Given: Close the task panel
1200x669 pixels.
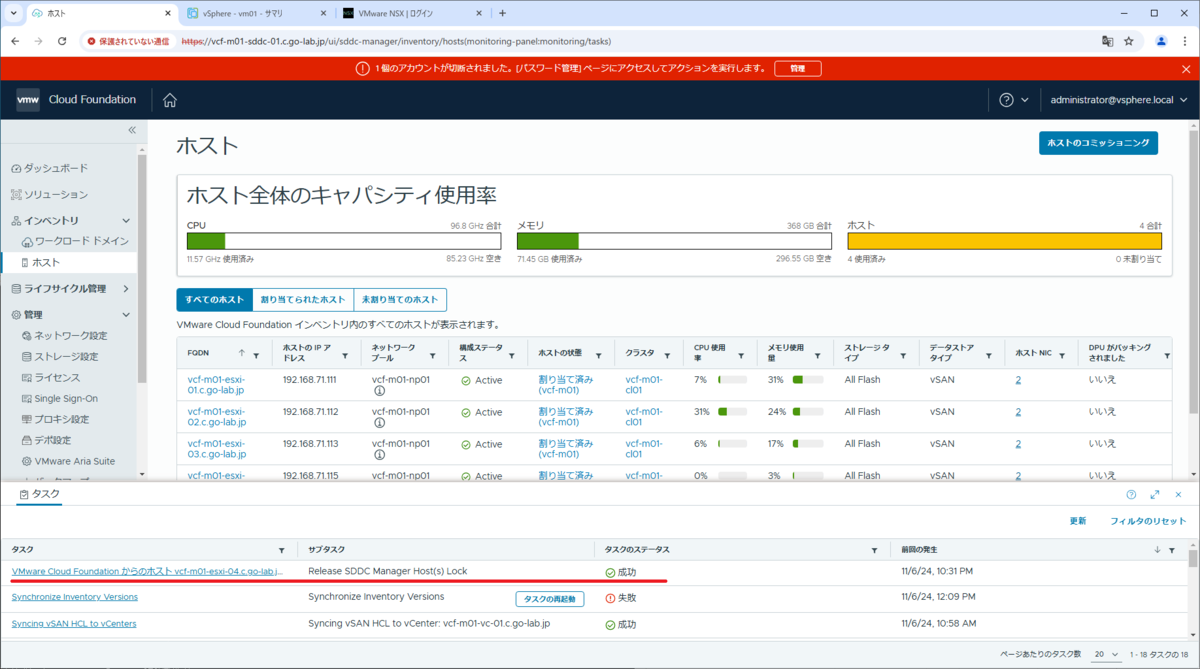Looking at the screenshot, I should click(x=1179, y=495).
